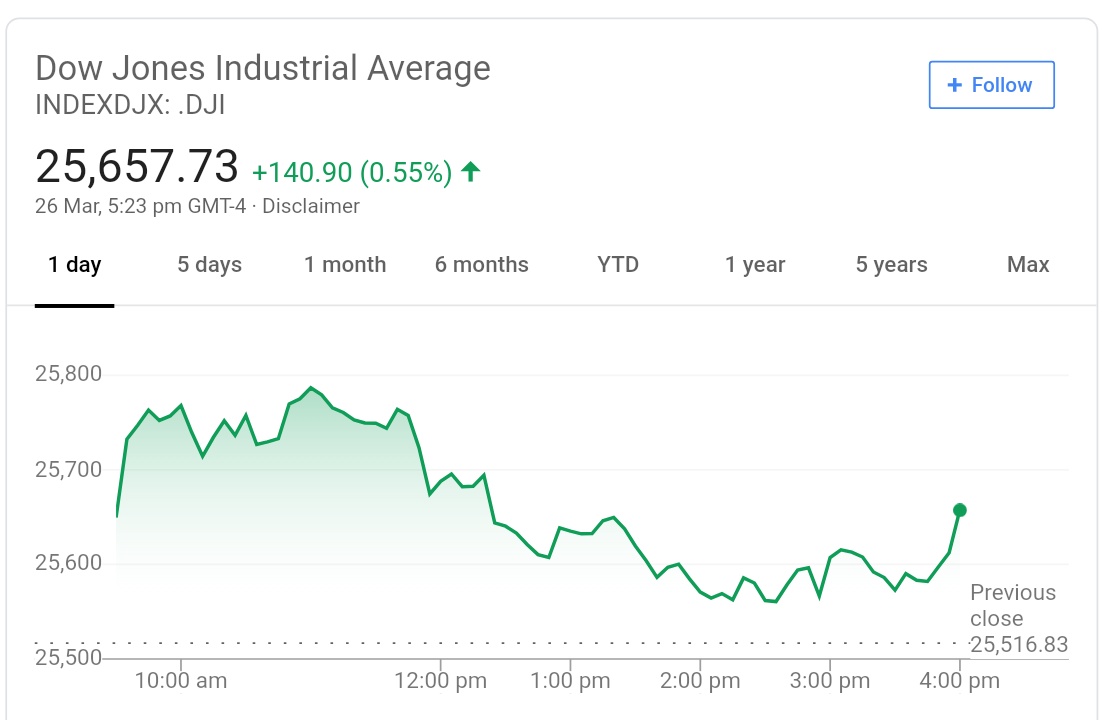Click the Previous close 25,516.83 label
This screenshot has height=720, width=1102.
pyautogui.click(x=1017, y=619)
